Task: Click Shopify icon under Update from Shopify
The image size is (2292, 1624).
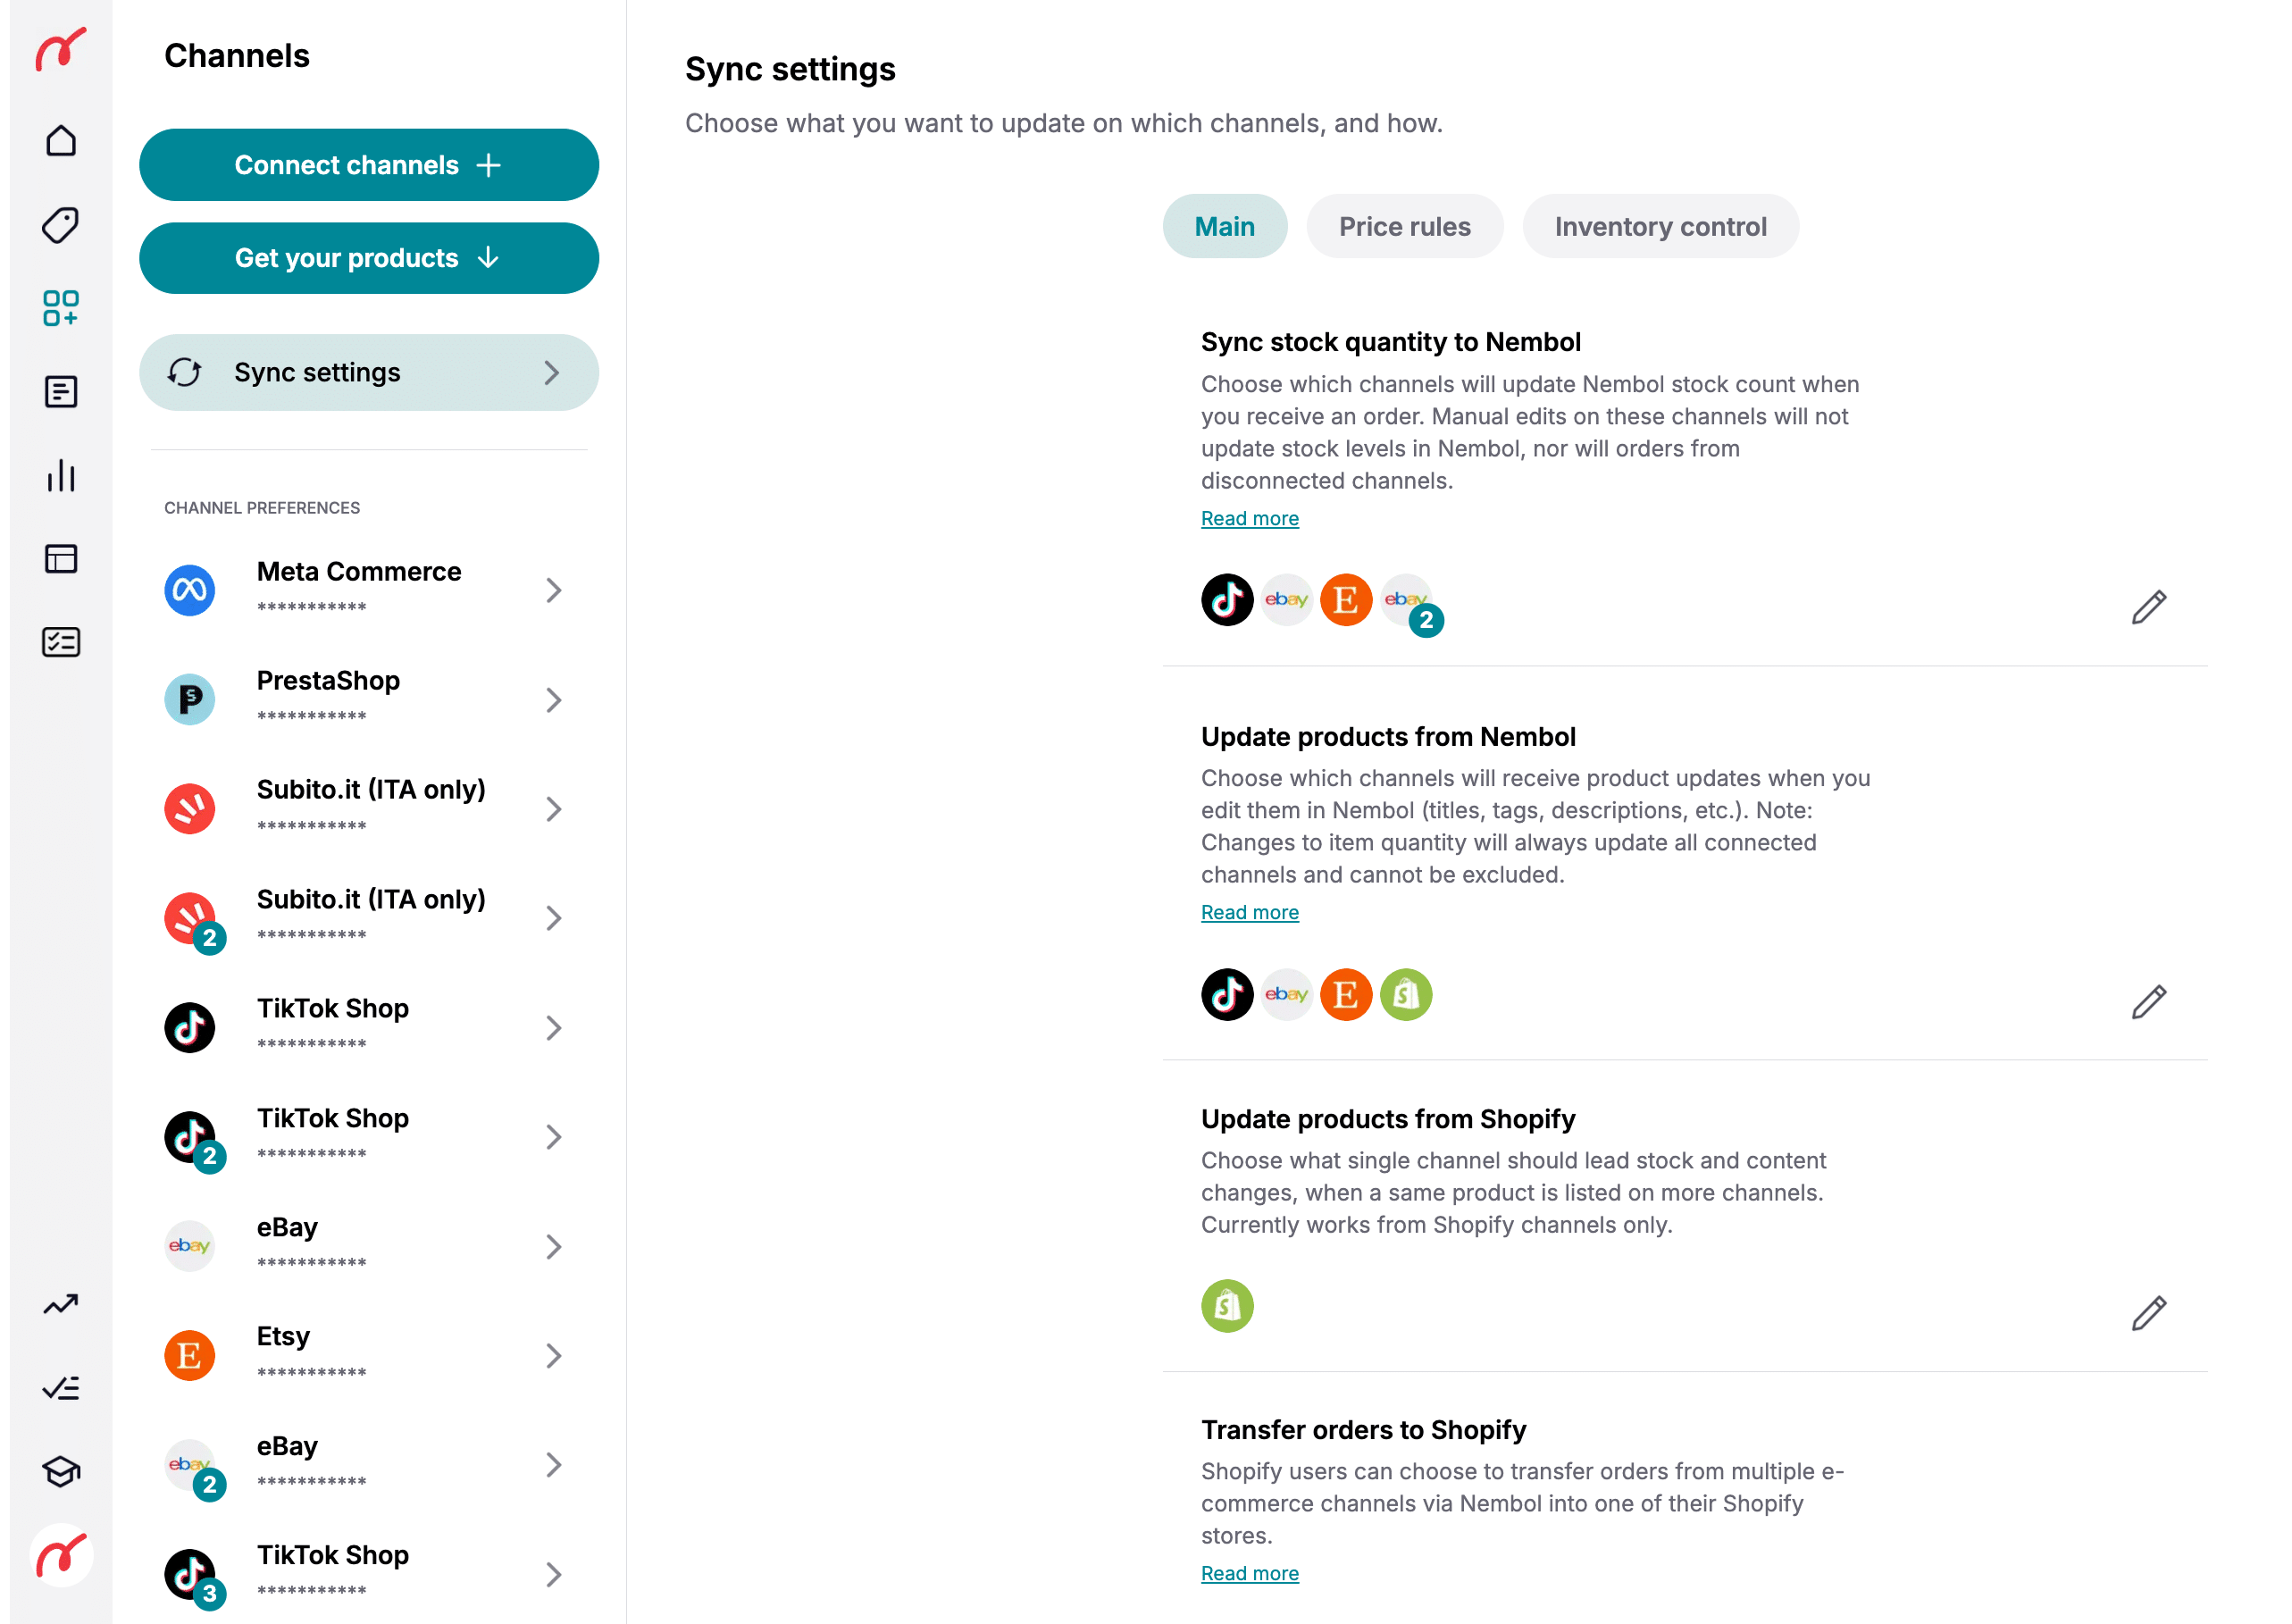Action: point(1227,1306)
